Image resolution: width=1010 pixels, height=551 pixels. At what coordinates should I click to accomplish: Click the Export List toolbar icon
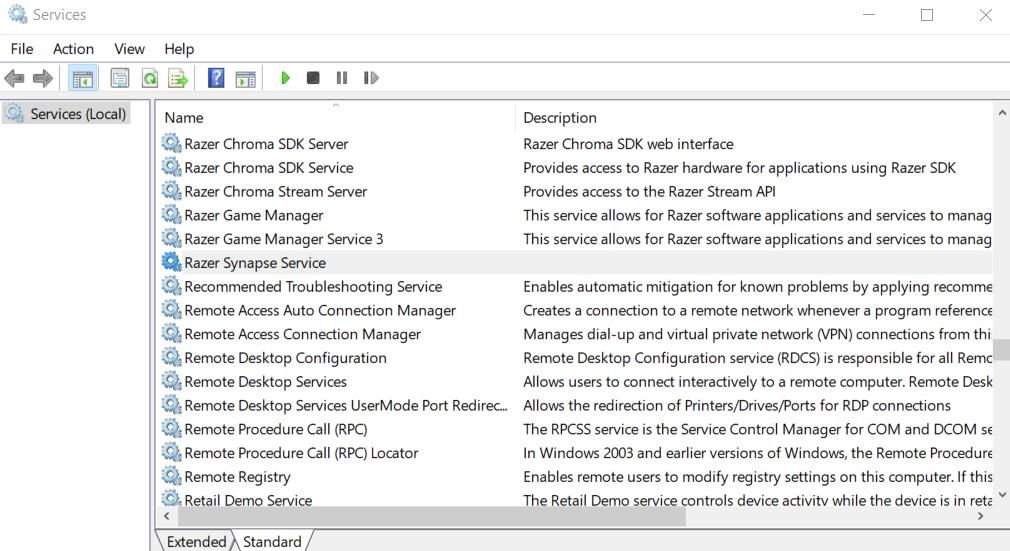178,78
